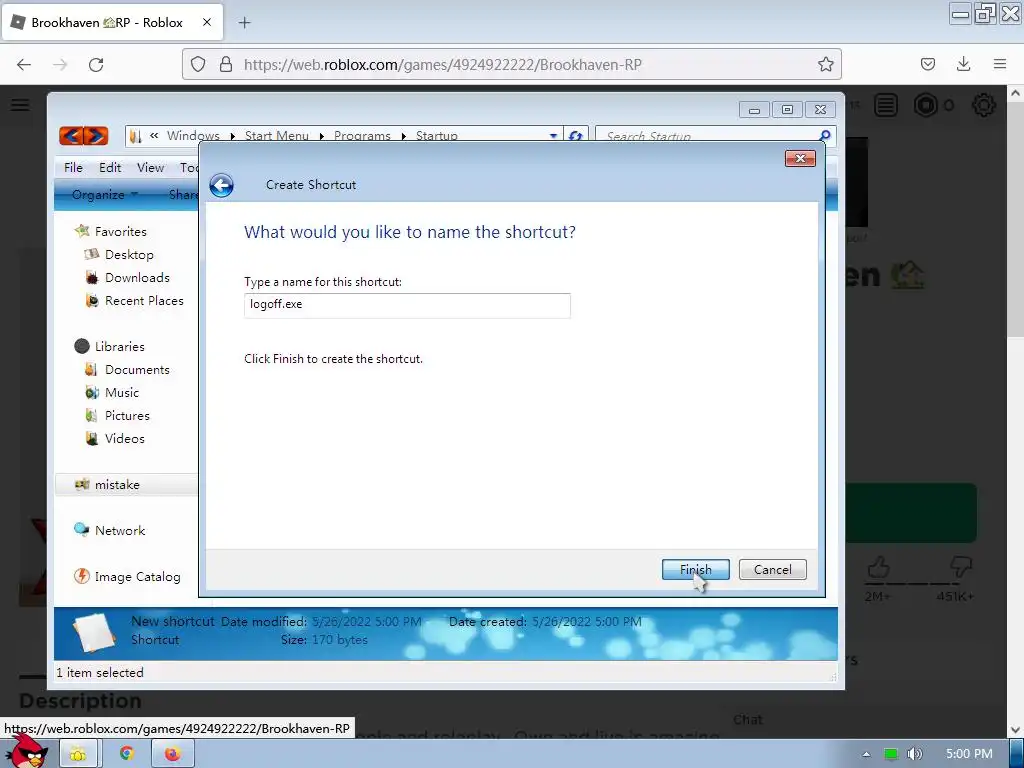Go back using the Create Shortcut back arrow

coord(221,185)
